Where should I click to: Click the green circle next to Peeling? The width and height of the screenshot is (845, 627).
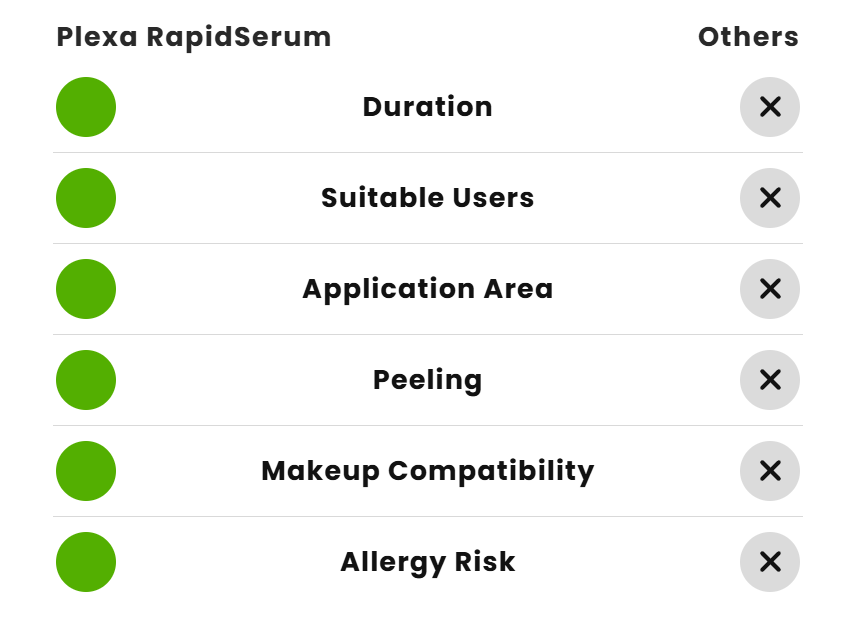point(86,380)
